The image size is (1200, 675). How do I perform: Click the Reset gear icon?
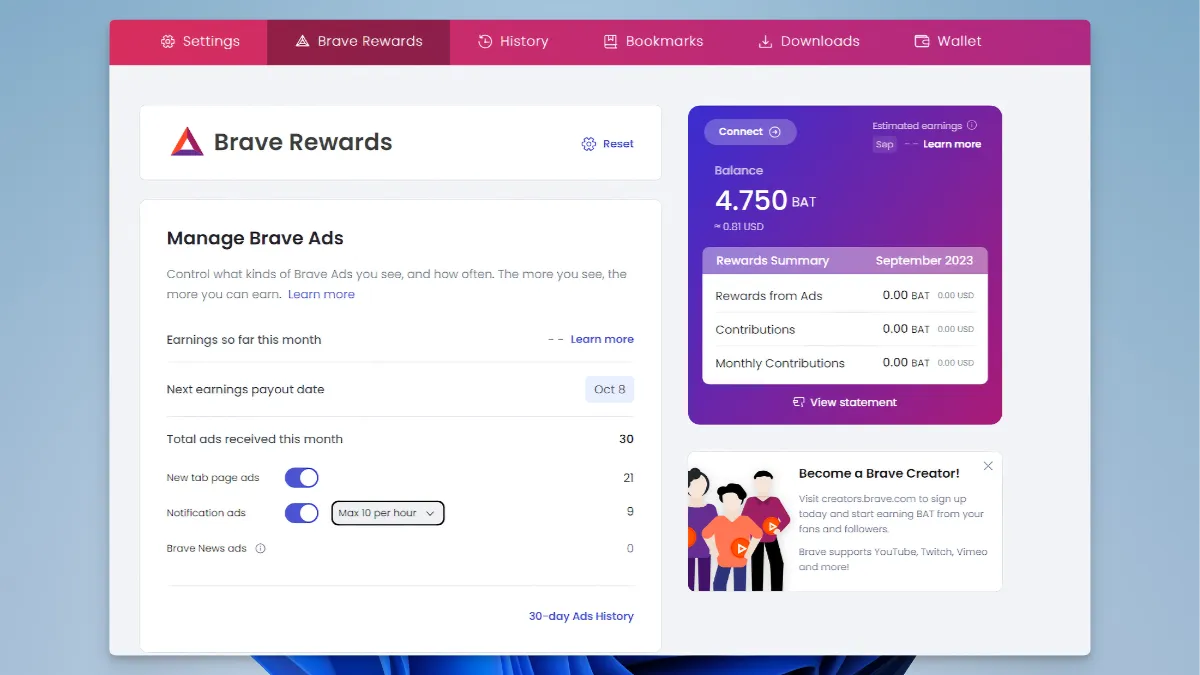pyautogui.click(x=589, y=144)
